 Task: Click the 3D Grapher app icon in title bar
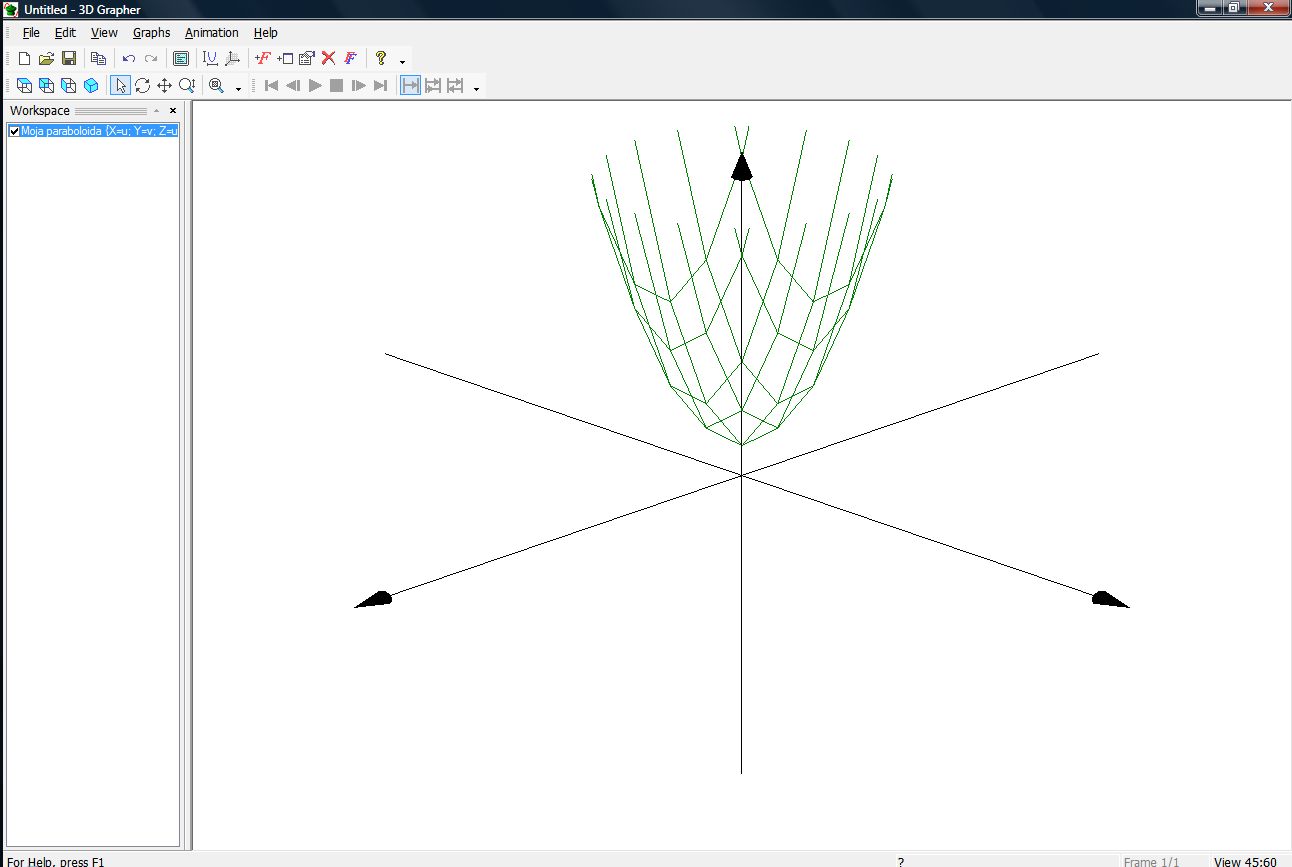[x=11, y=9]
